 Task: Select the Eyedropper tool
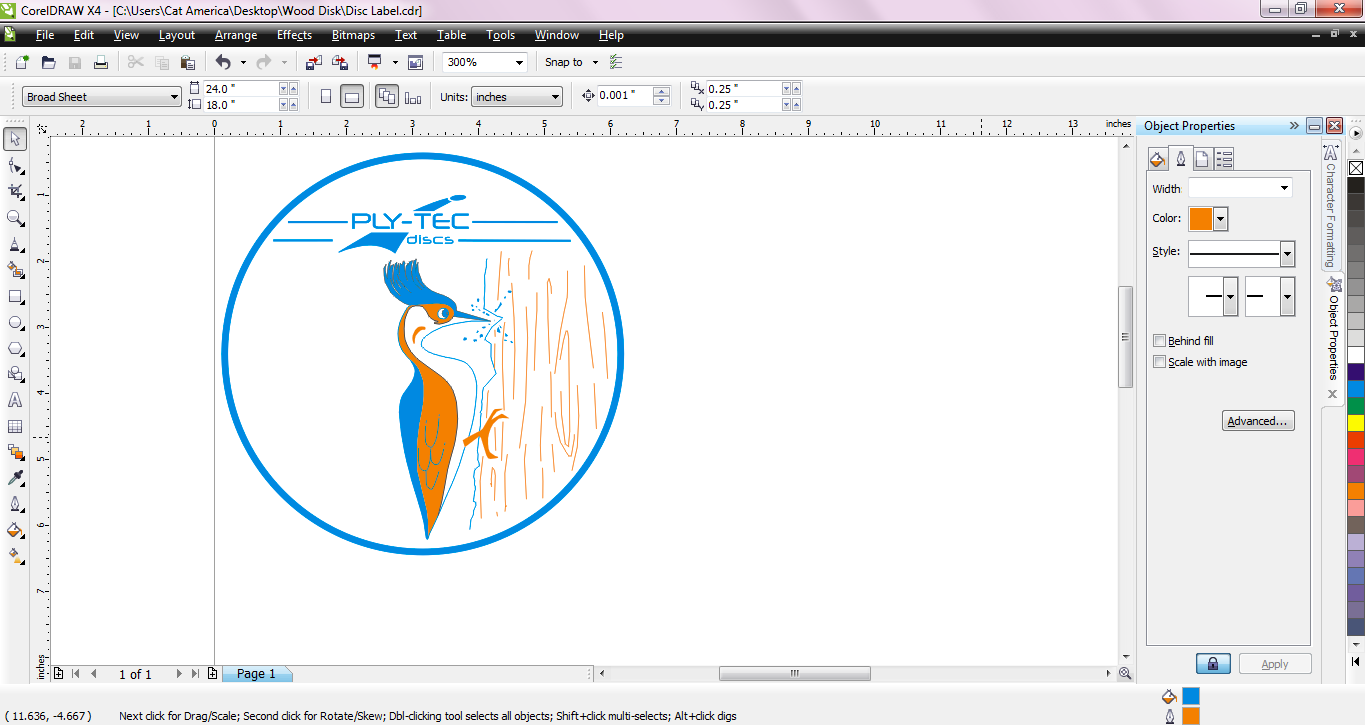[15, 478]
